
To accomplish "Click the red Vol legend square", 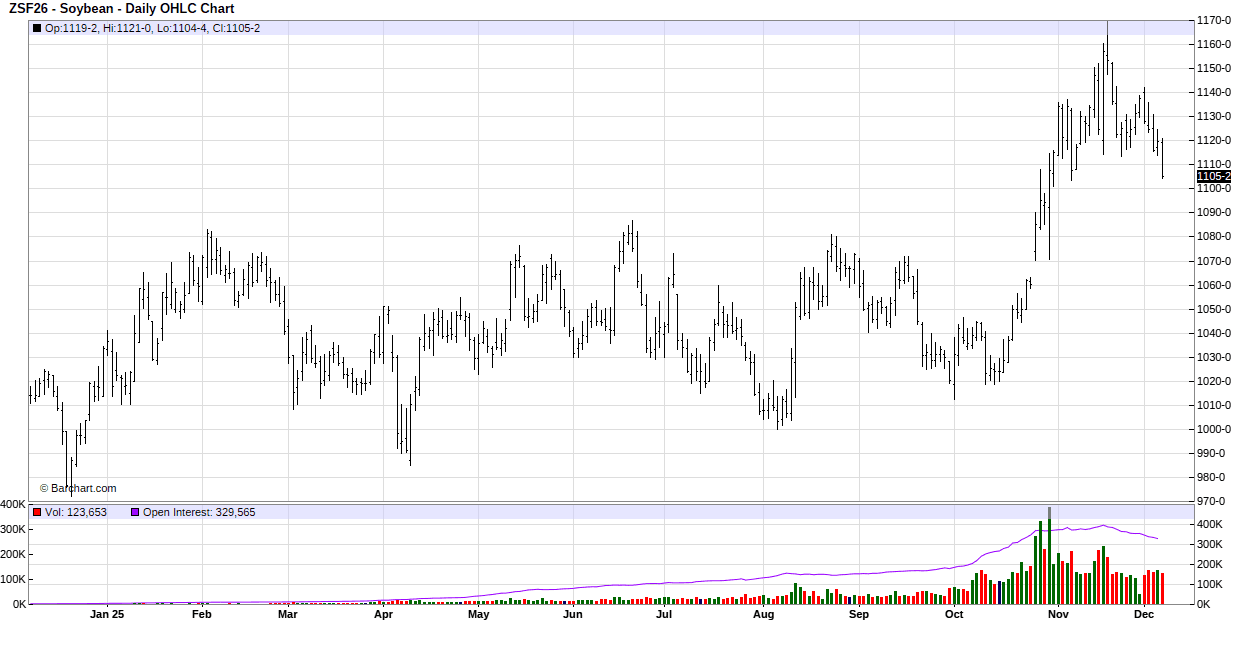I will (x=37, y=512).
